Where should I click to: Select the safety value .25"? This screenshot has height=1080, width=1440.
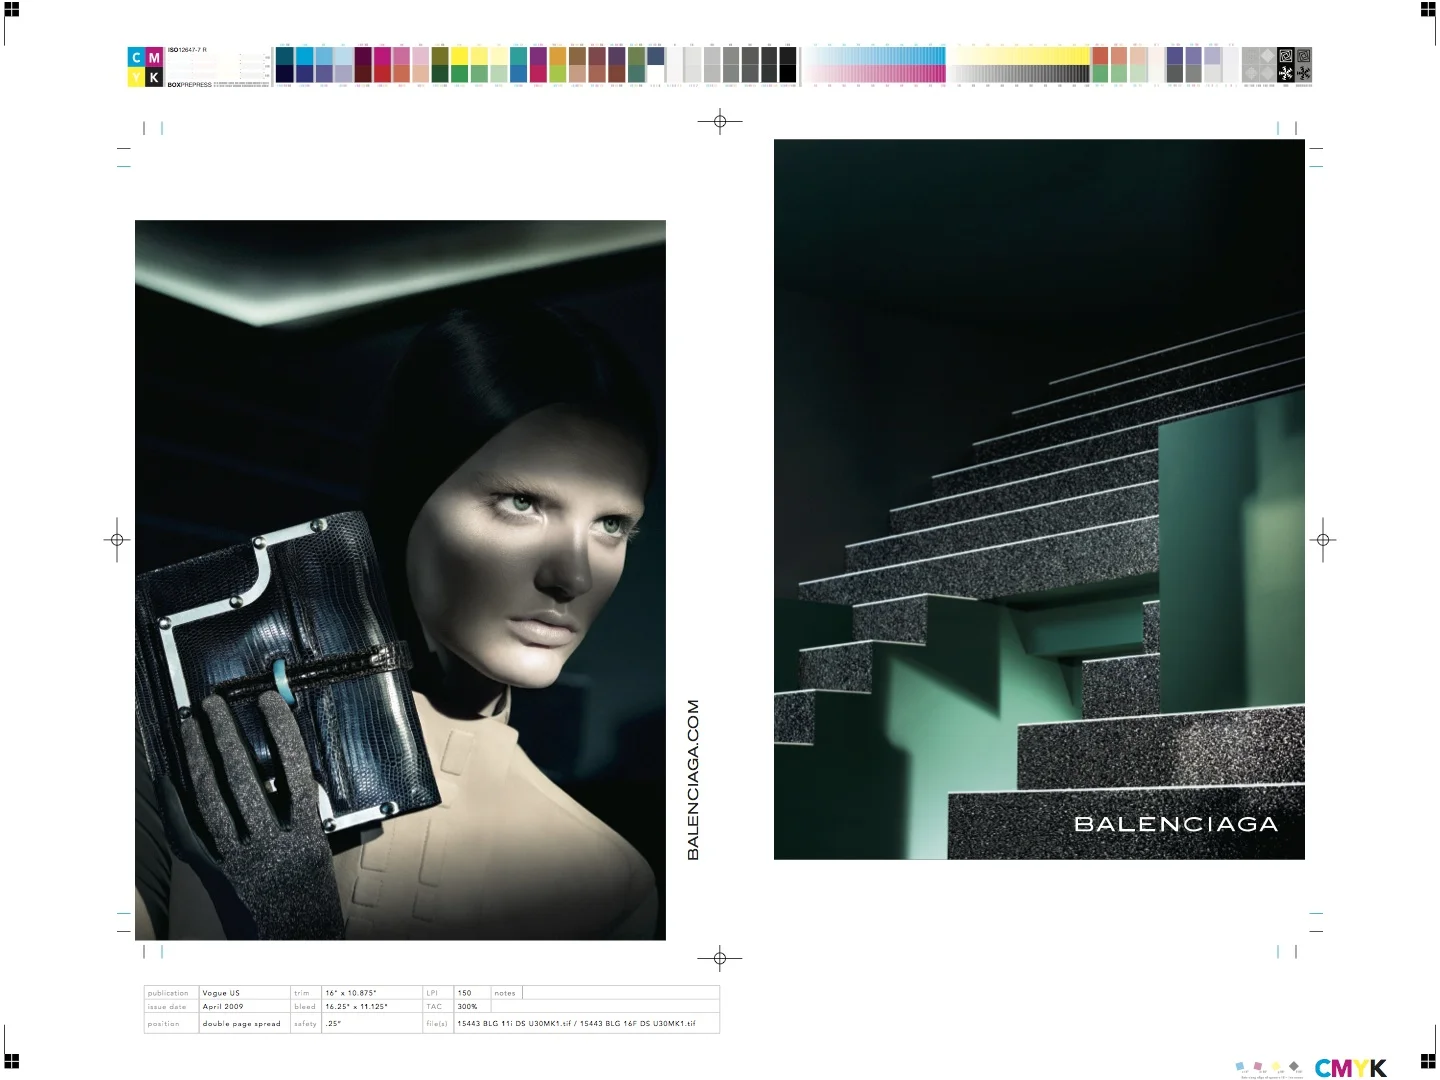coord(372,1023)
